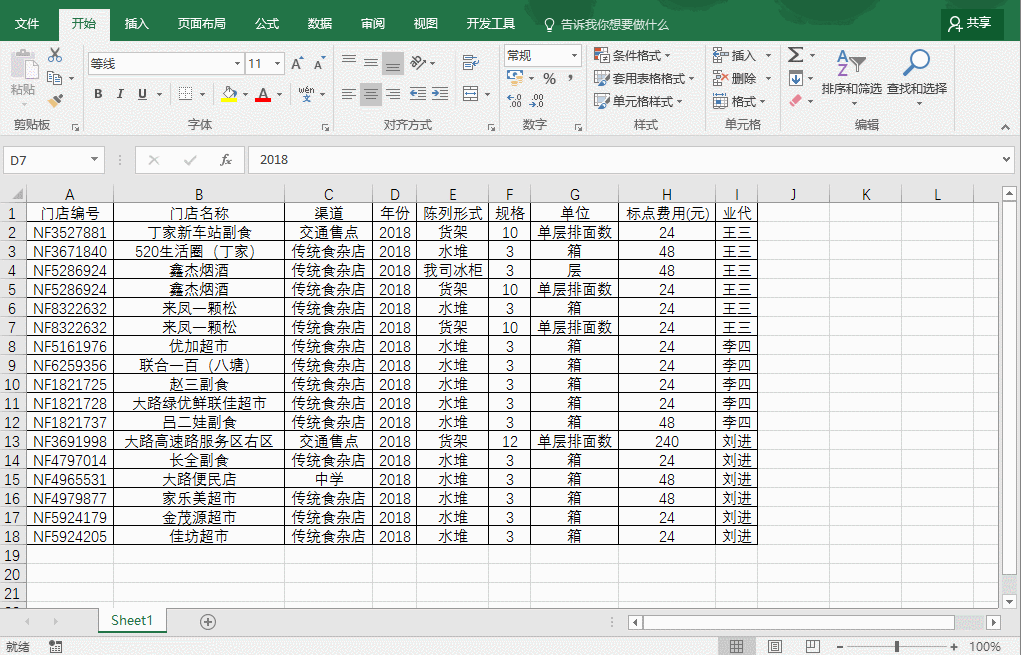Click the percent style icon

[549, 78]
